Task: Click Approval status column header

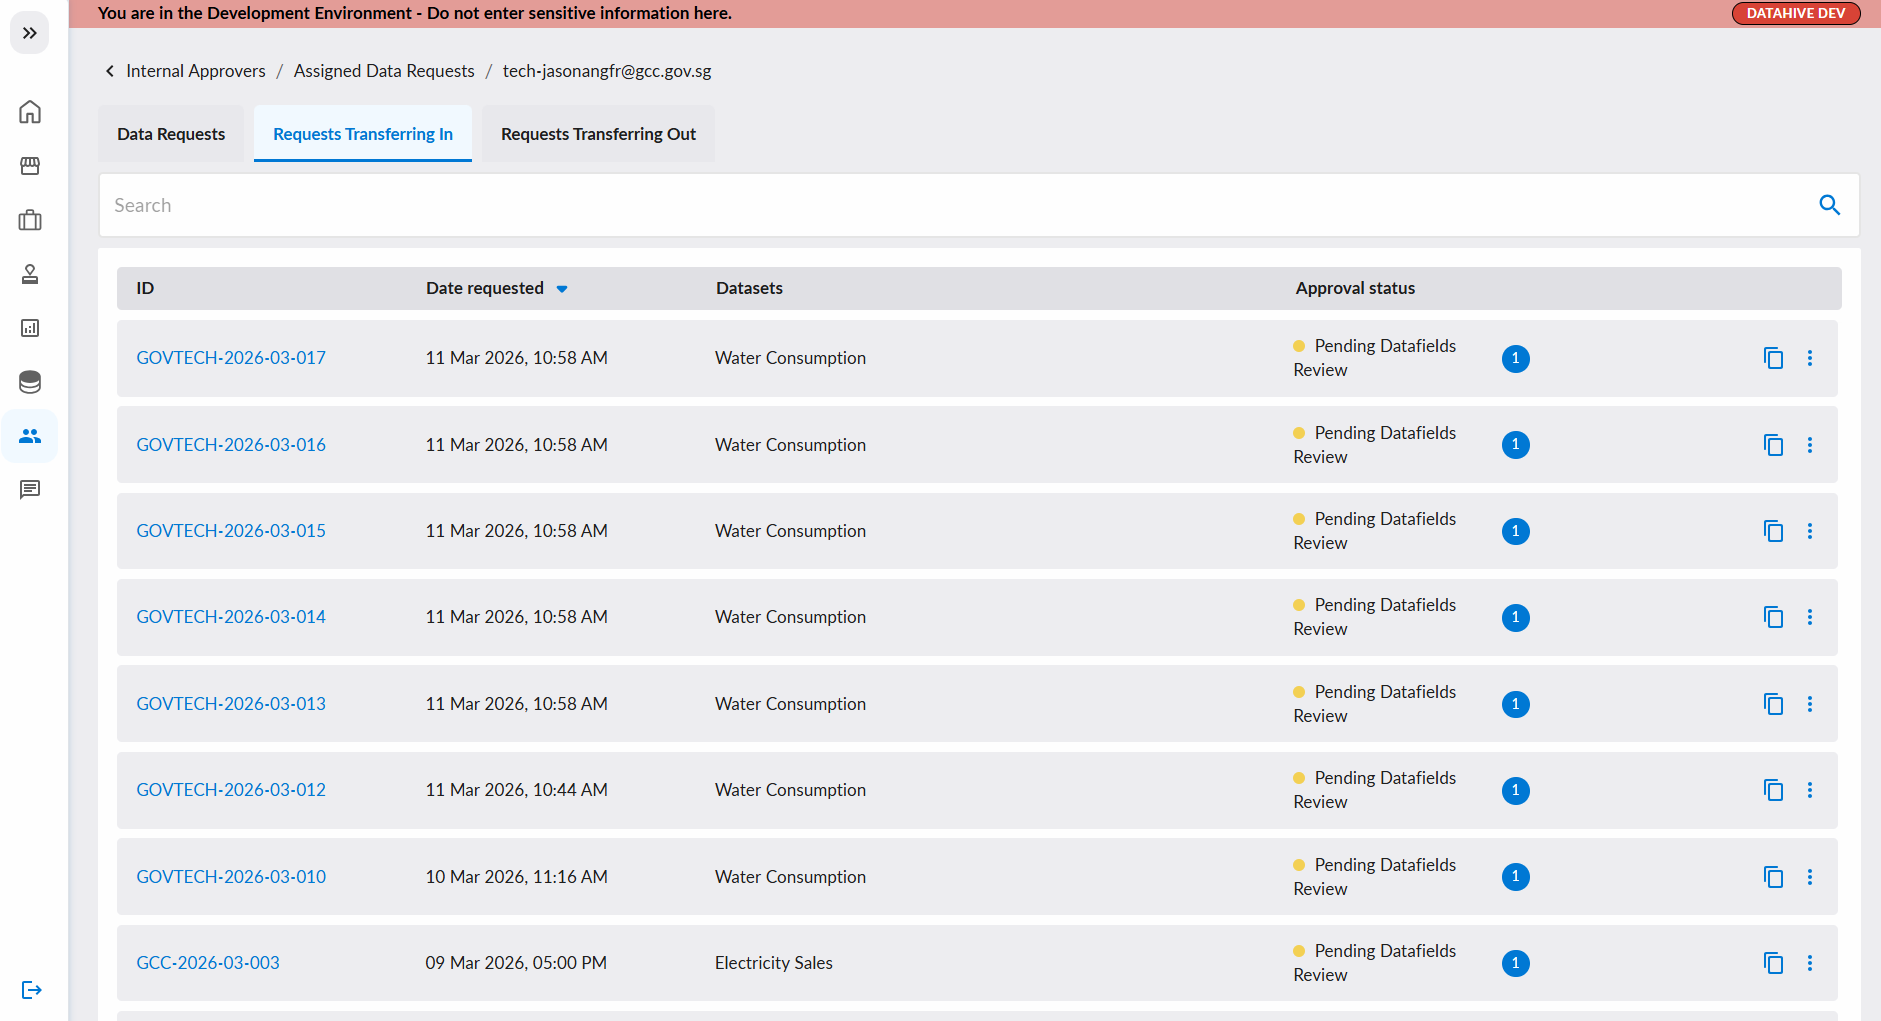Action: pyautogui.click(x=1355, y=288)
